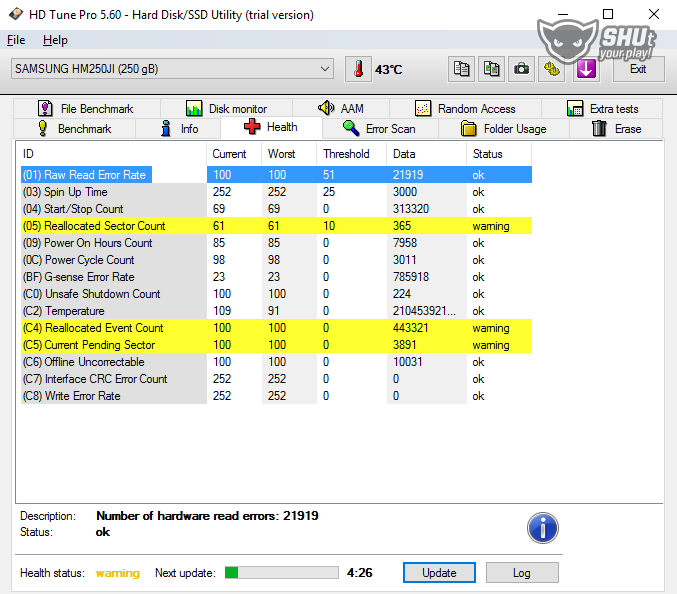The height and width of the screenshot is (594, 677).
Task: Click the copy text to clipboard icon
Action: (461, 69)
